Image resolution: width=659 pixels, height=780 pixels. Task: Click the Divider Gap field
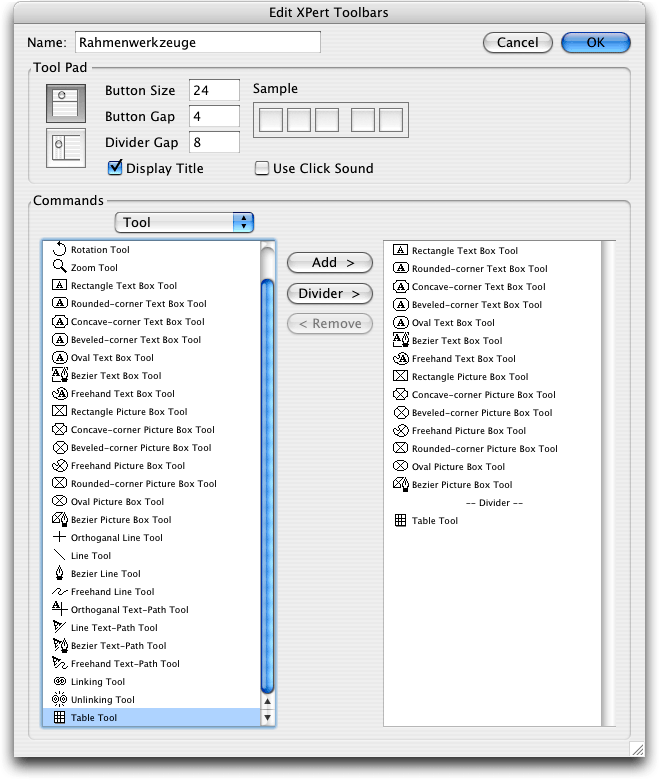click(214, 142)
